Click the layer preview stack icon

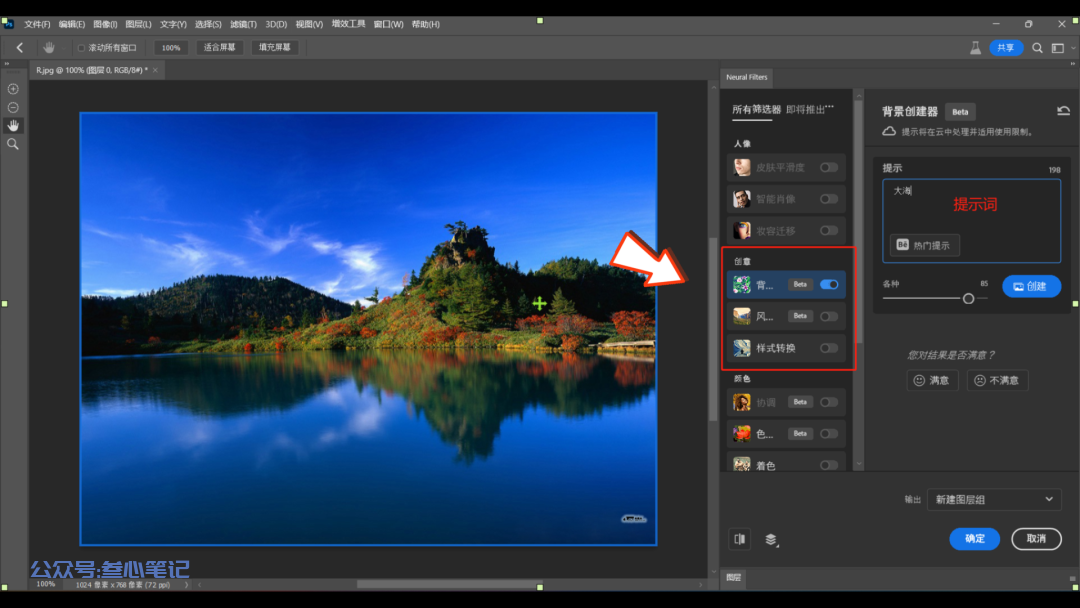tap(771, 539)
